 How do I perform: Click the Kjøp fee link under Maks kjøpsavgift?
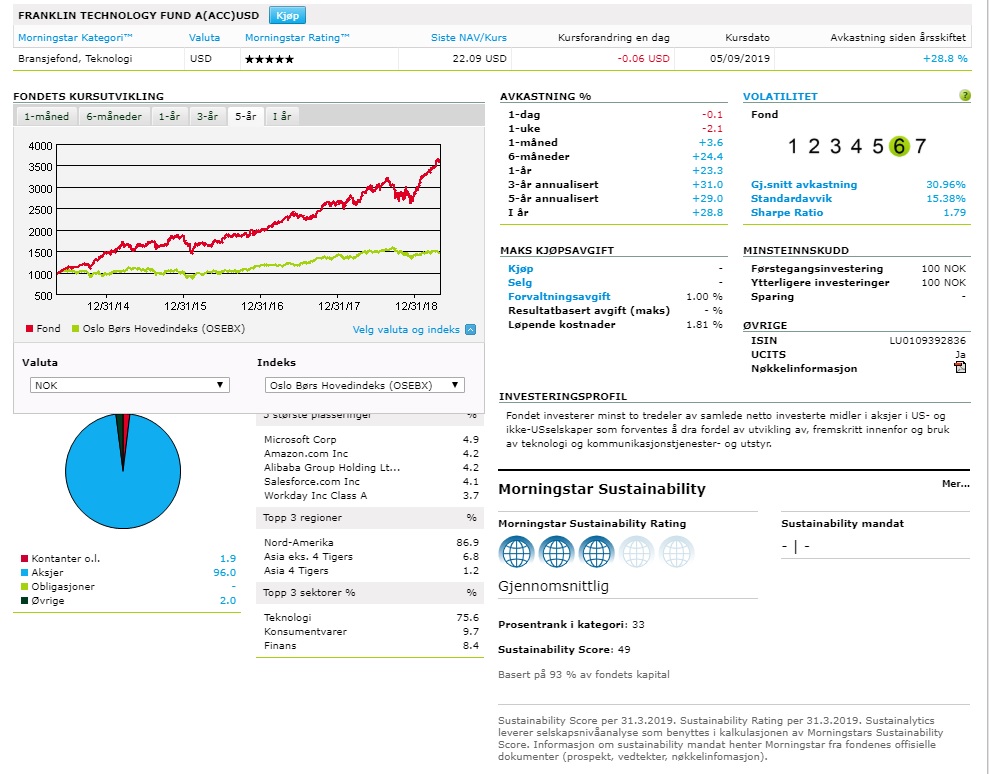521,268
